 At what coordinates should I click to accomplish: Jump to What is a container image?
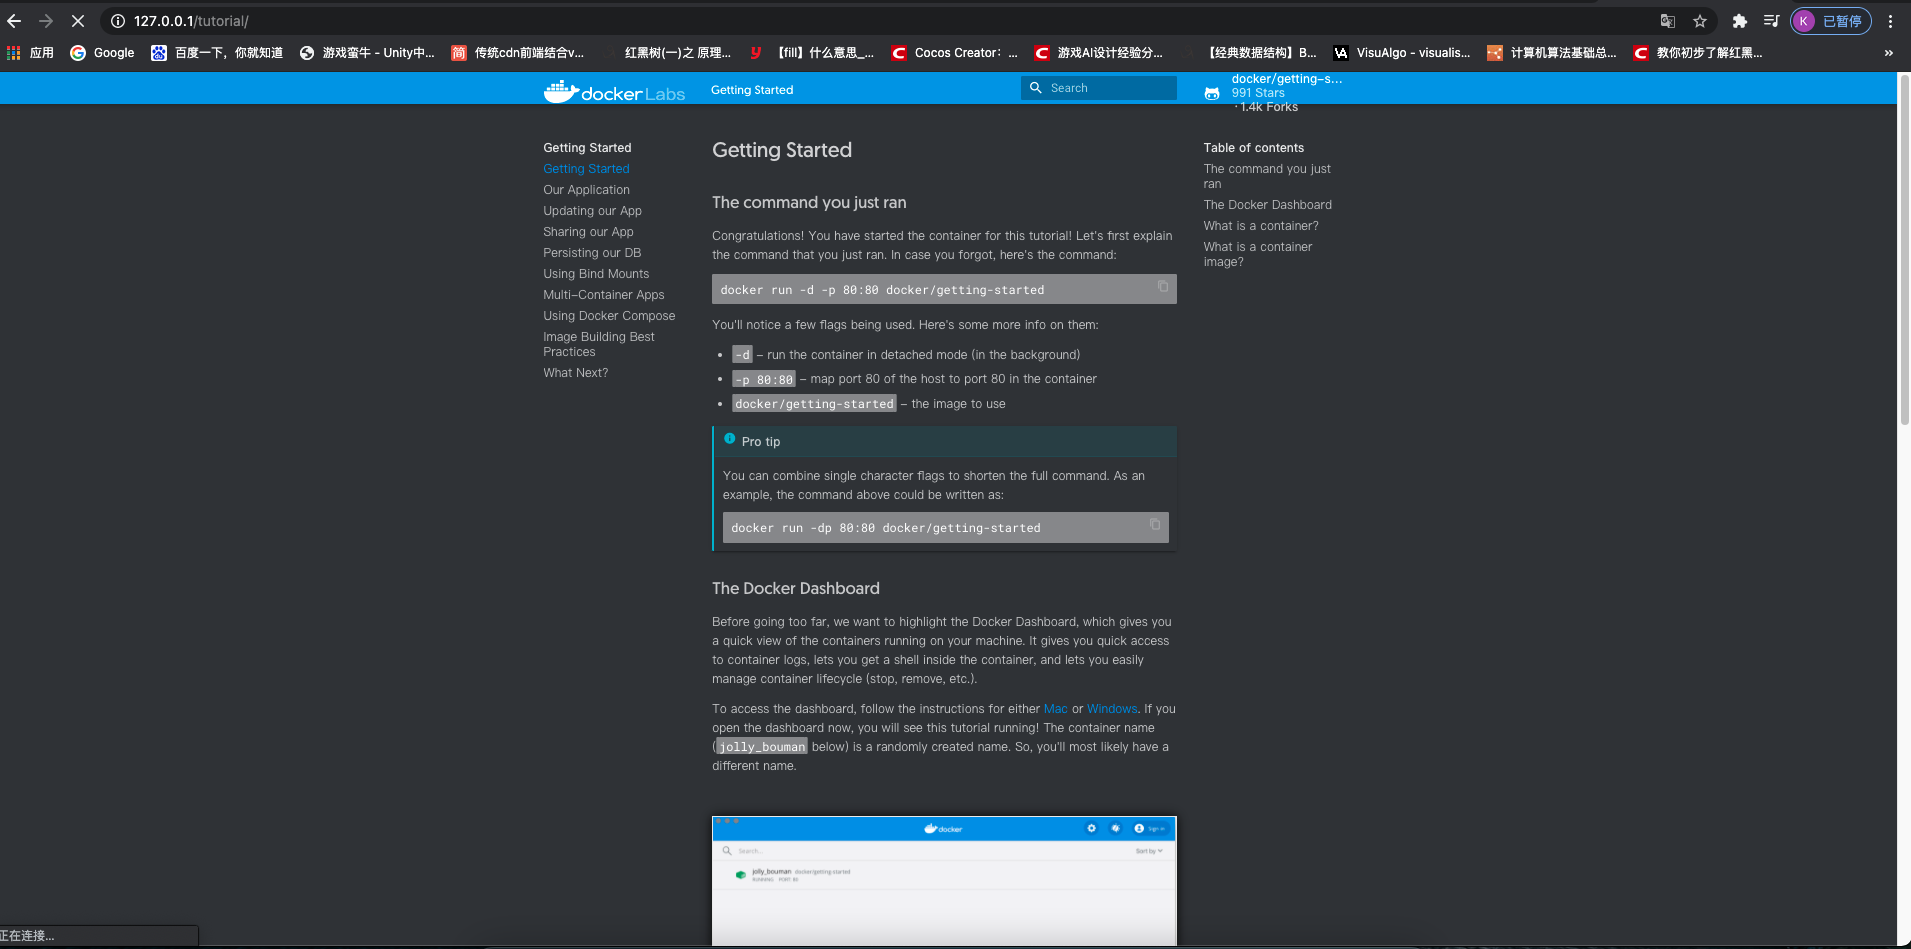1258,254
